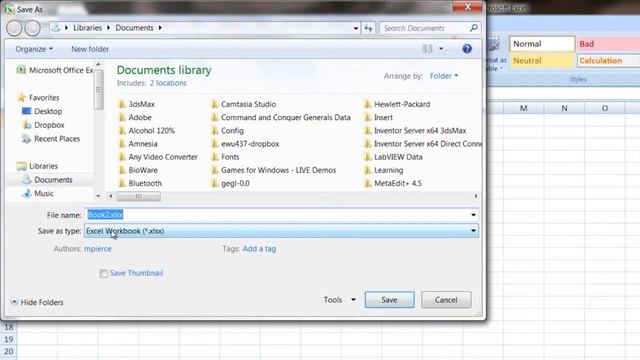640x360 pixels.
Task: Click the Libraries breadcrumb segment
Action: coord(87,28)
